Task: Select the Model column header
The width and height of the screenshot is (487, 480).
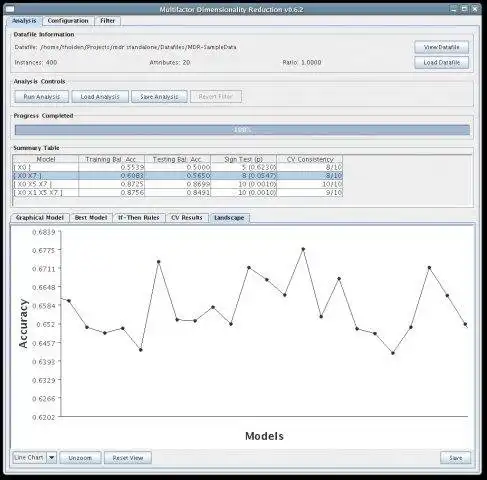Action: tap(46, 159)
